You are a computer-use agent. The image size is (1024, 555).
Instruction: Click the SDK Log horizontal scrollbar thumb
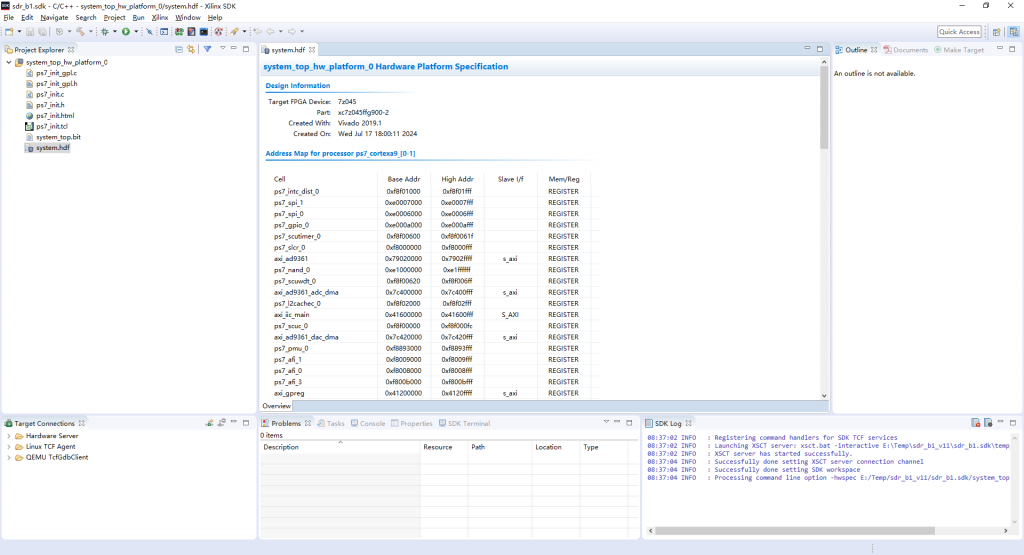click(x=795, y=531)
